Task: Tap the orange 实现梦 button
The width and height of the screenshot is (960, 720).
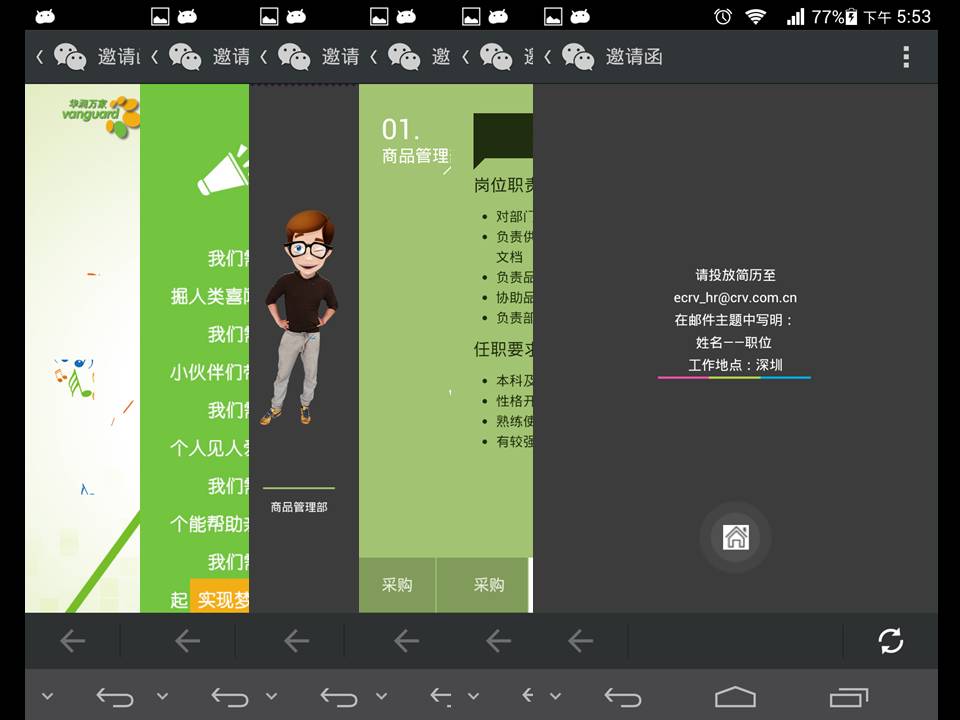Action: pyautogui.click(x=220, y=599)
